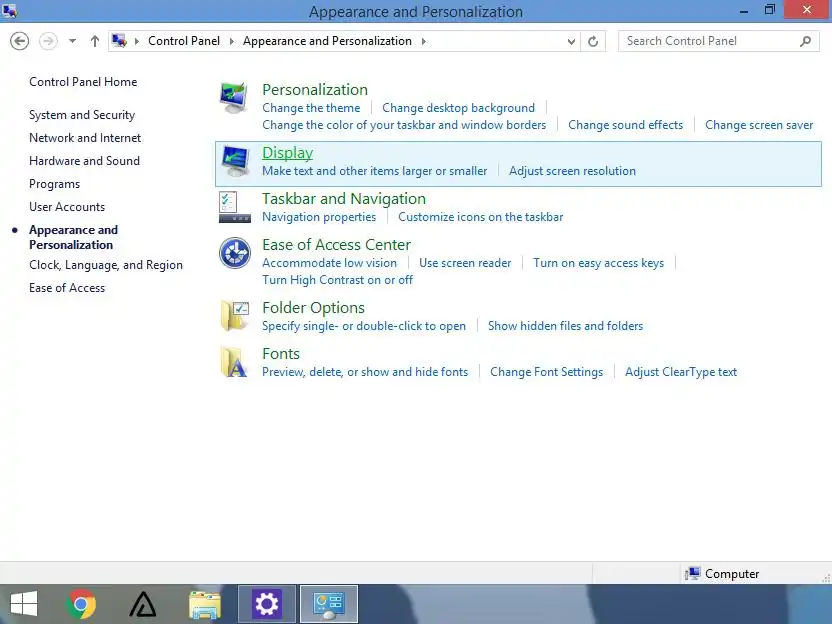This screenshot has width=832, height=624.
Task: Click the Control Panel breadcrumb
Action: pyautogui.click(x=184, y=41)
